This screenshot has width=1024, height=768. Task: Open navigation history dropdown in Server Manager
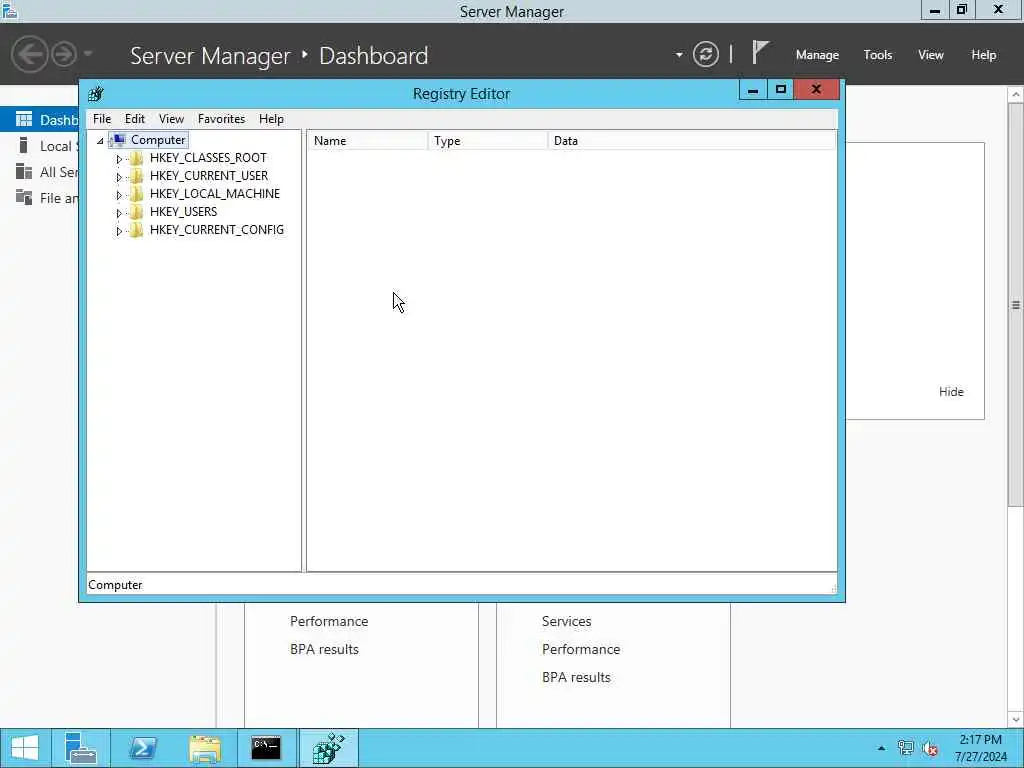(x=88, y=54)
